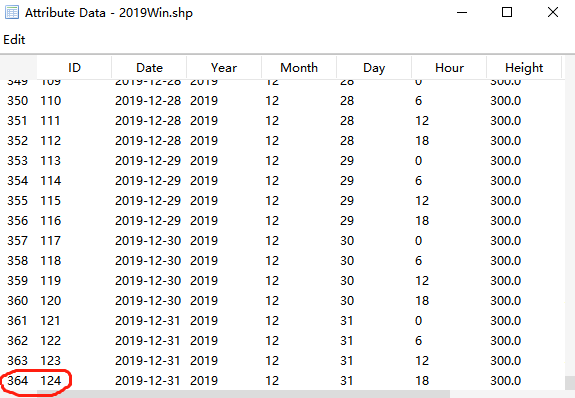
Task: Click ID cell 118
Action: click(x=51, y=260)
